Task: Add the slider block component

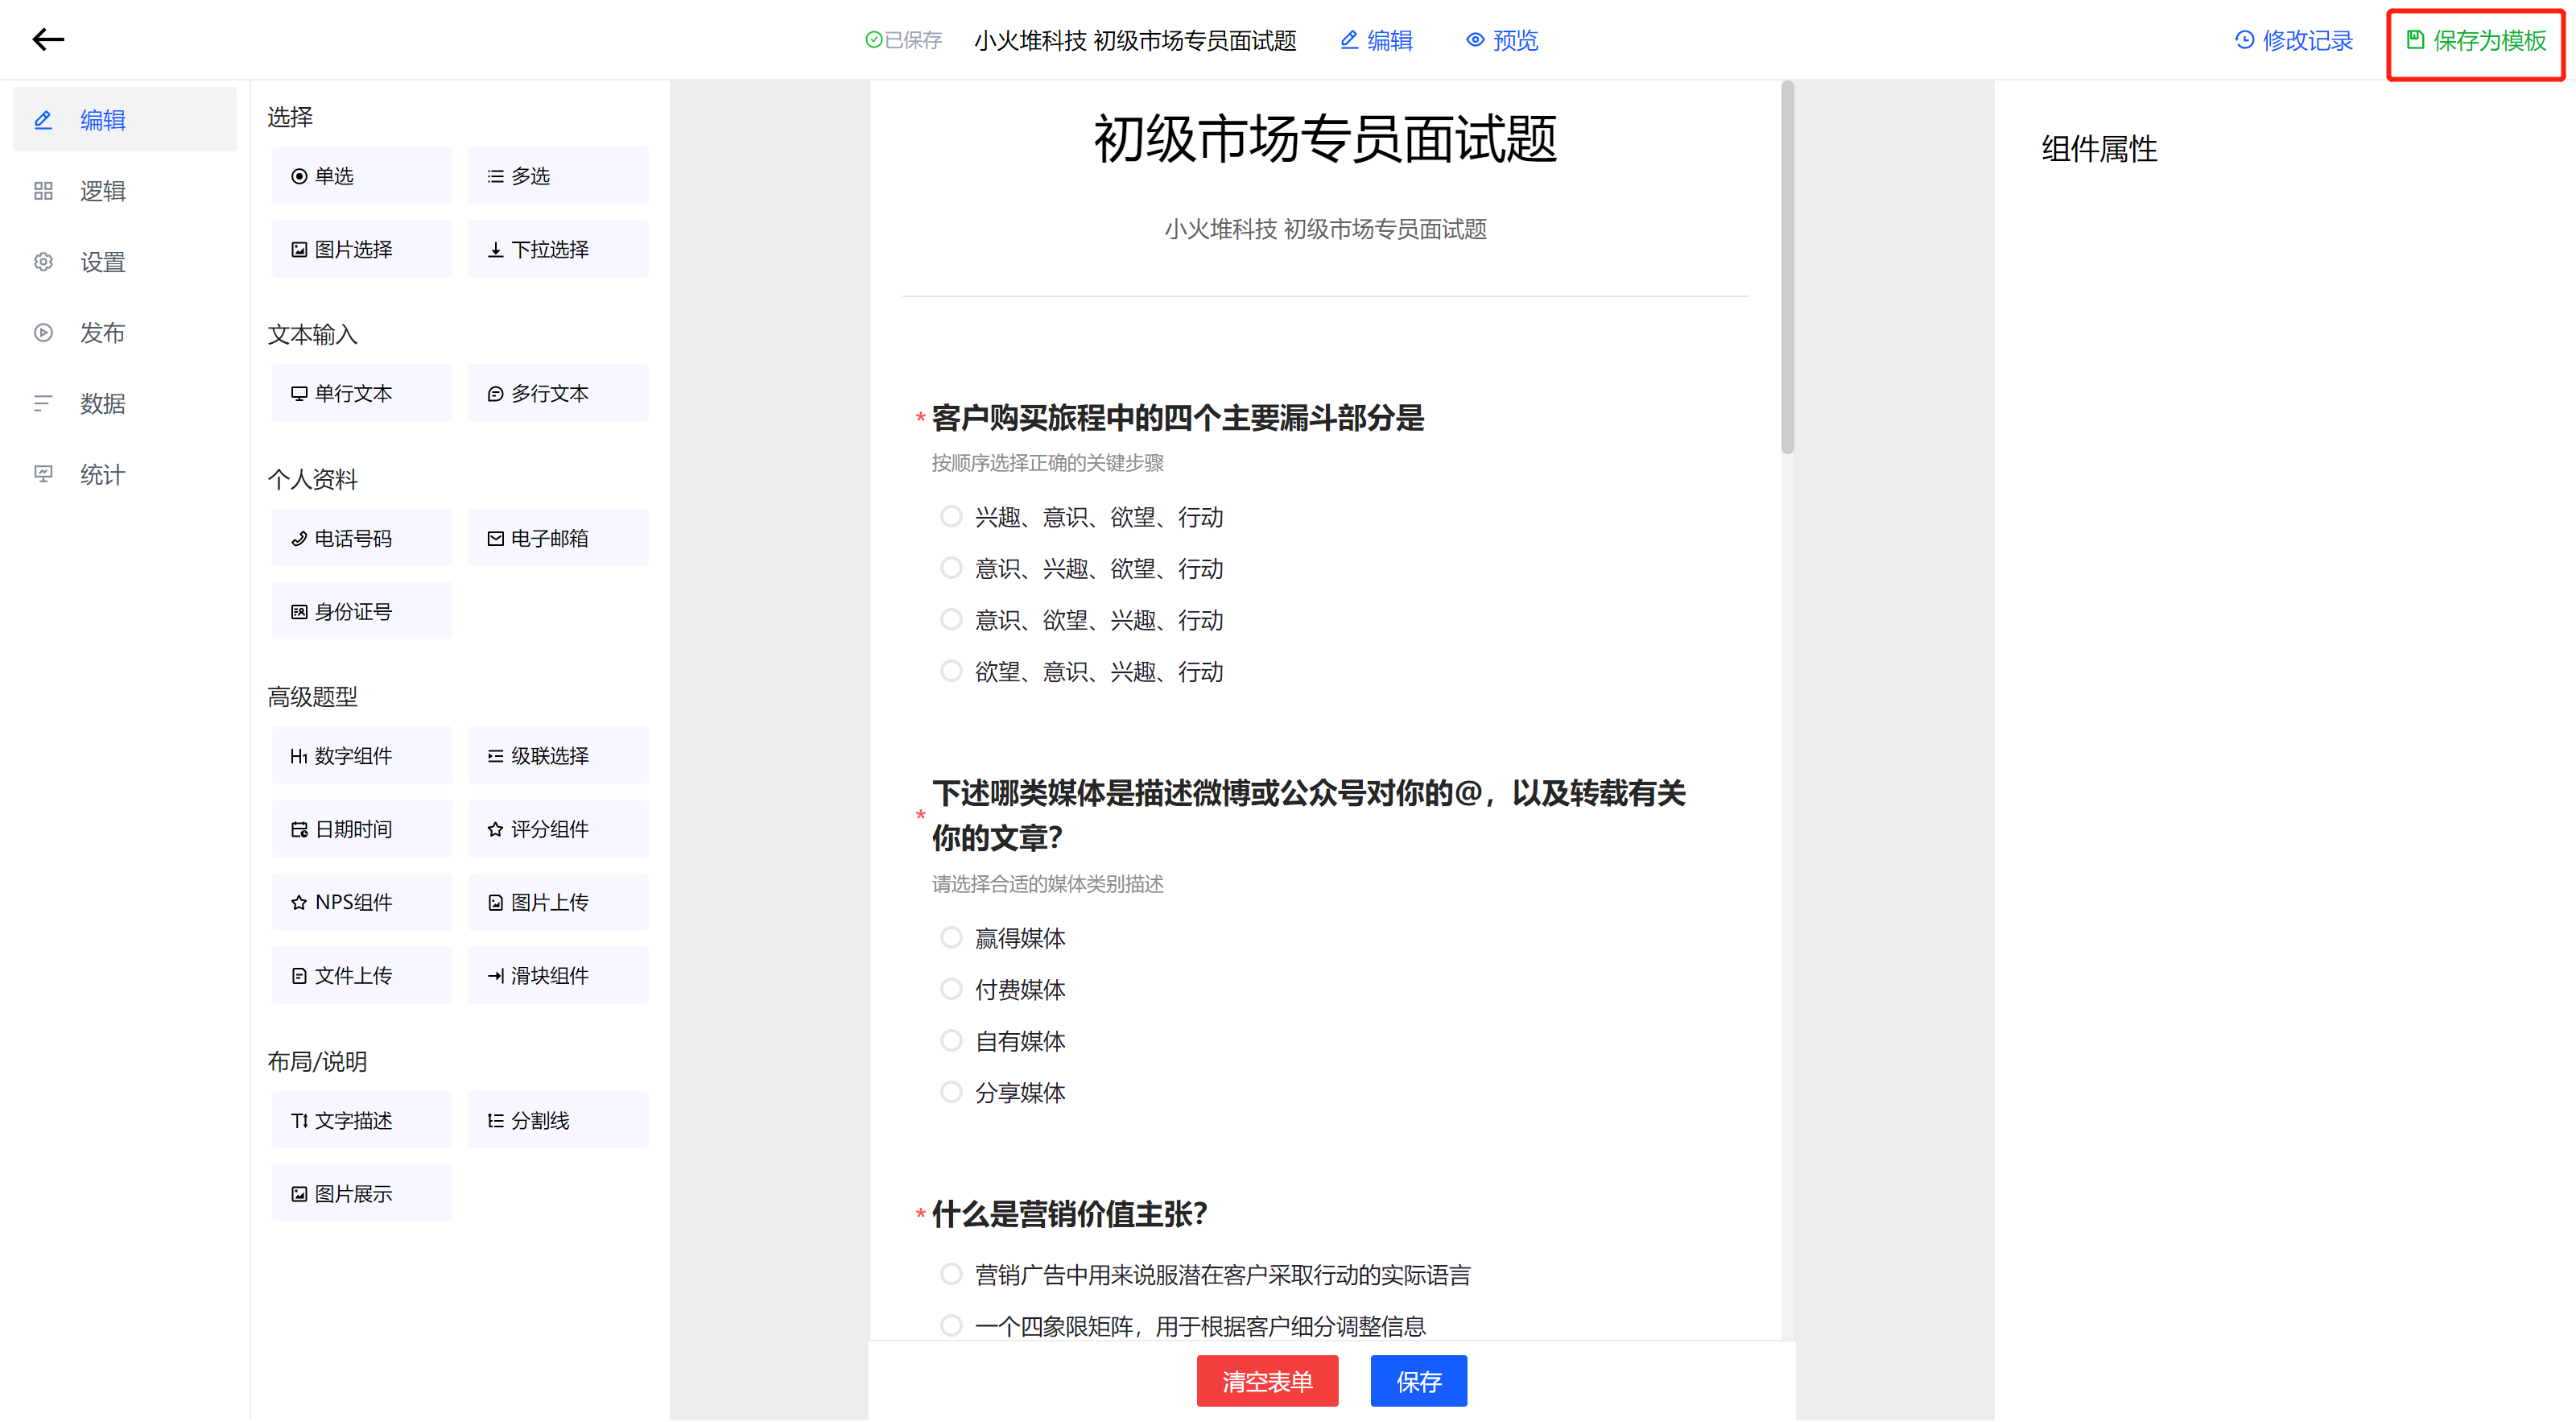Action: tap(558, 975)
